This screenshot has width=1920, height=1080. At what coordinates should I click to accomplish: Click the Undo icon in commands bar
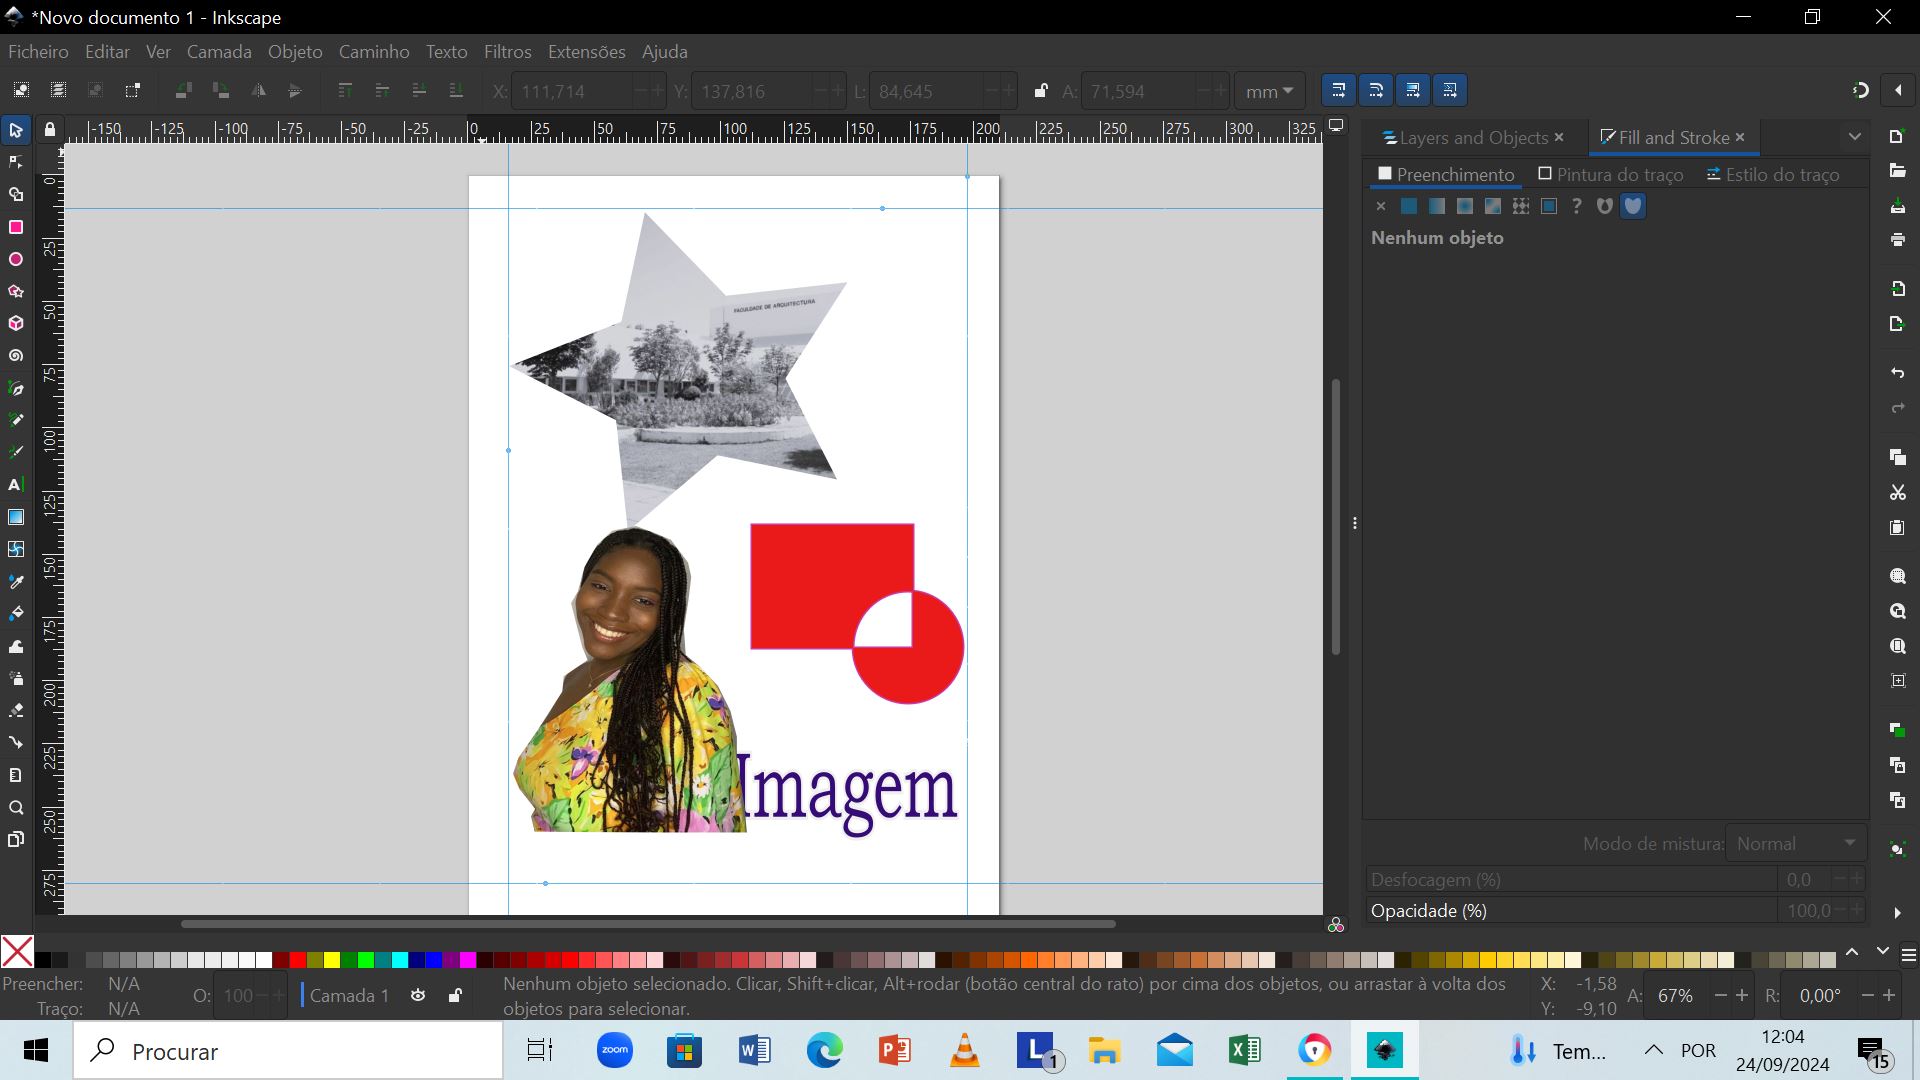[x=1897, y=373]
